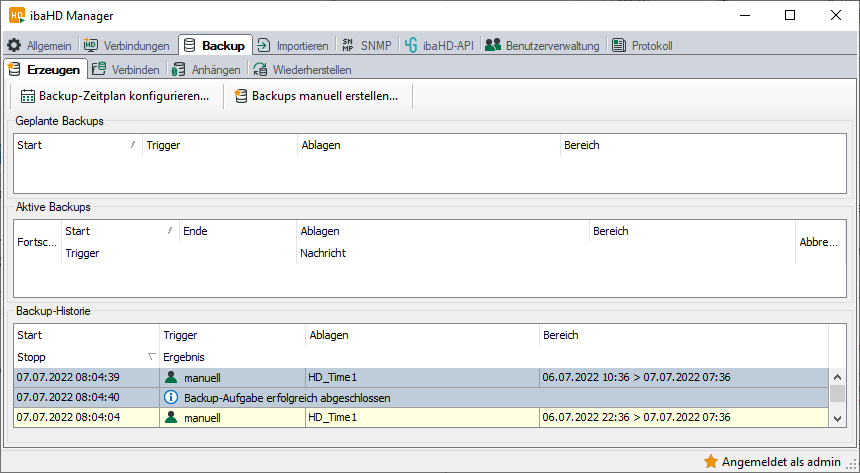Click the info icon in backup result row
This screenshot has height=473, width=860.
click(x=170, y=398)
